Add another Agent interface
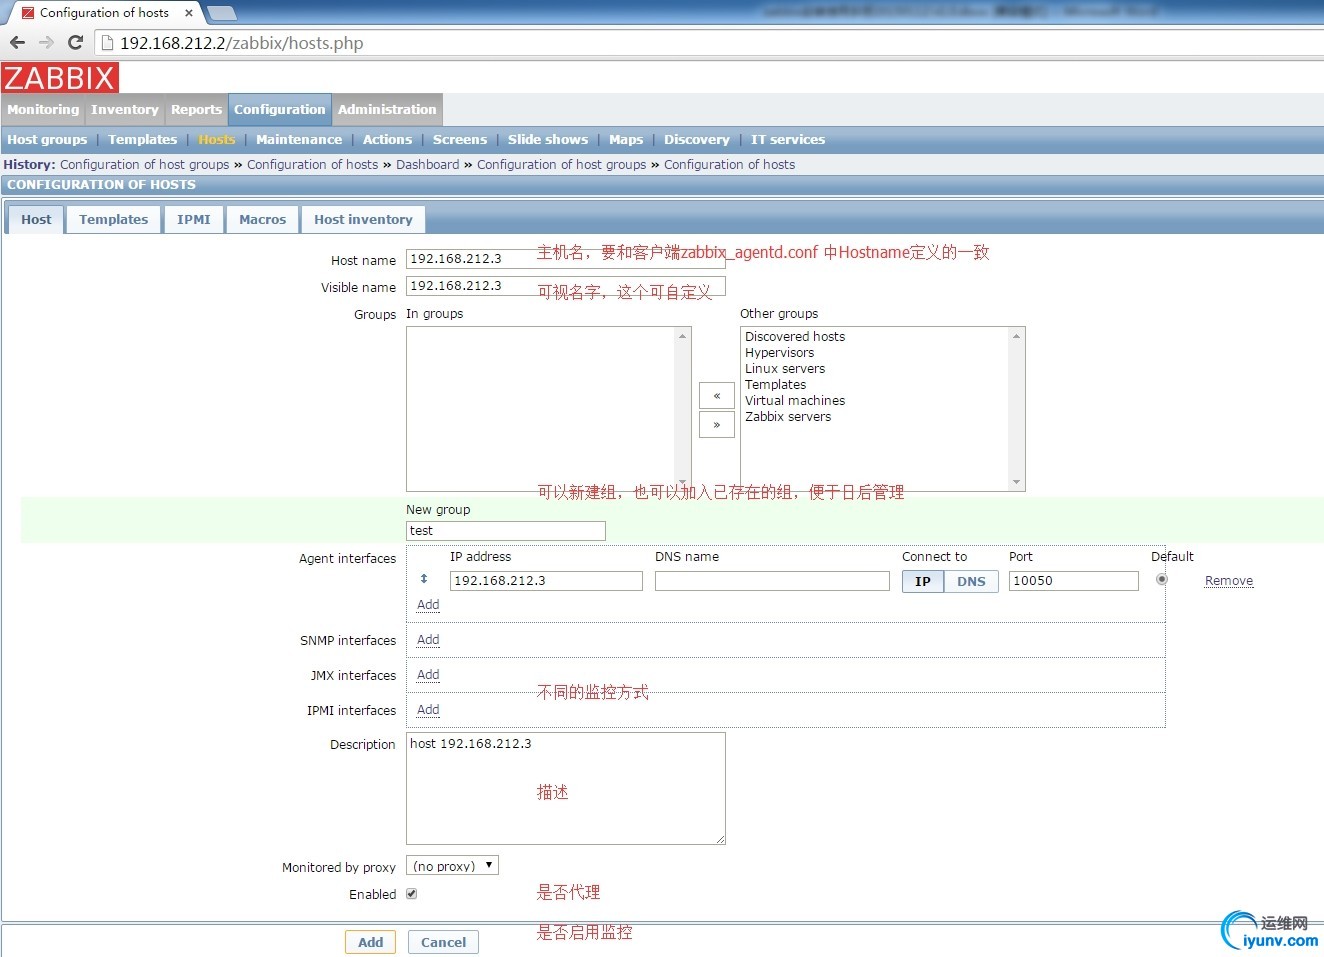The width and height of the screenshot is (1324, 957). 428,605
